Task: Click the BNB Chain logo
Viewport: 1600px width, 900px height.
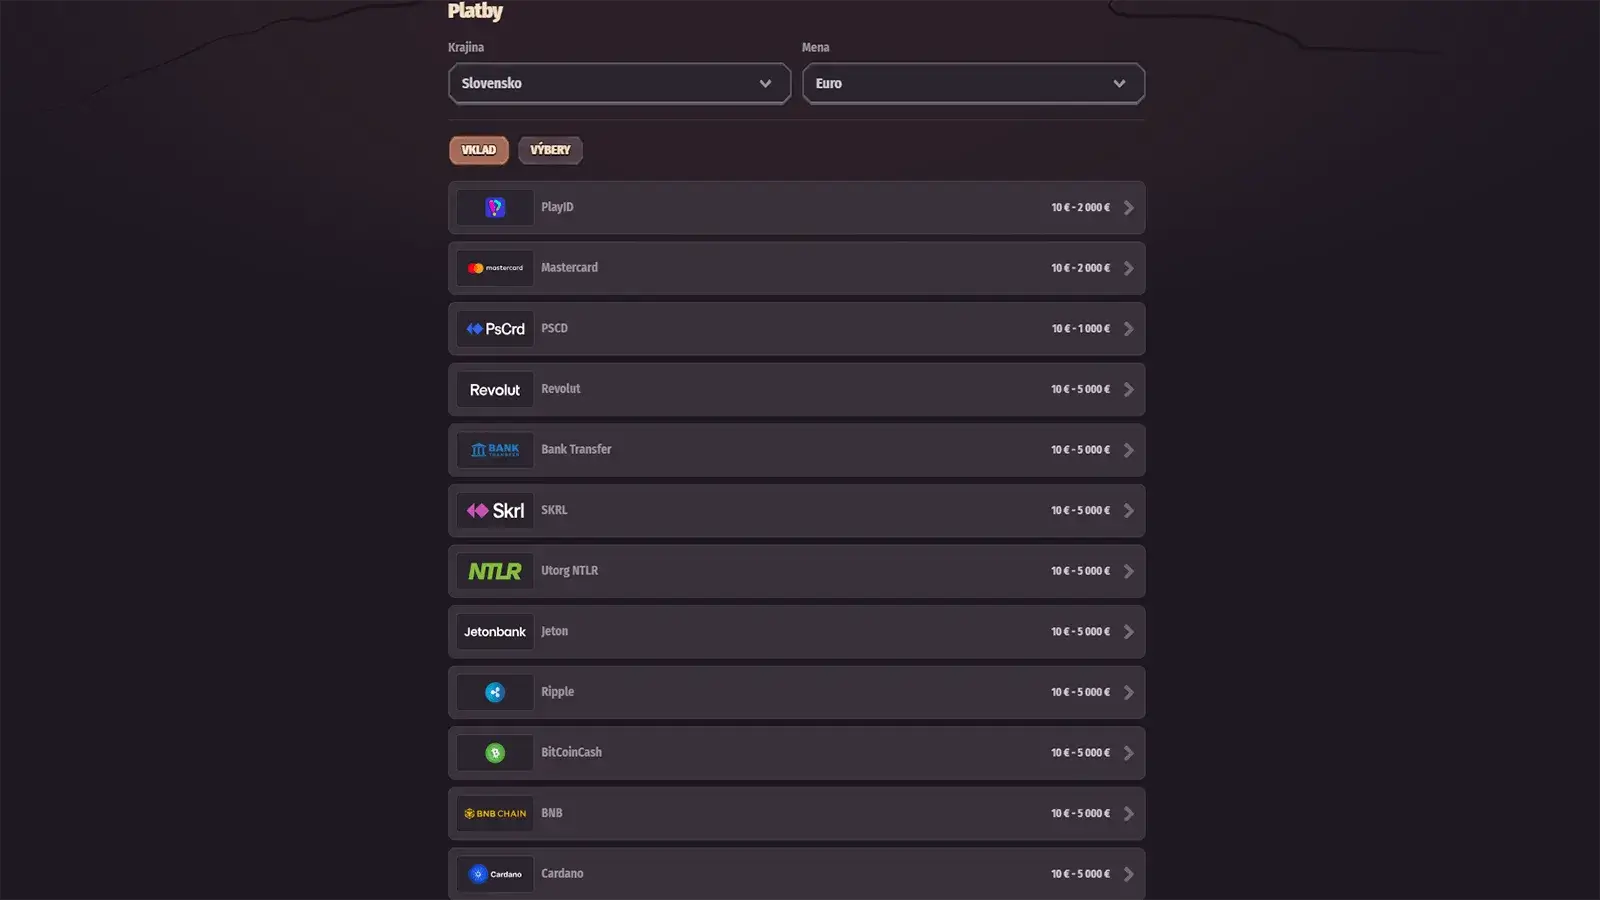Action: pyautogui.click(x=495, y=814)
